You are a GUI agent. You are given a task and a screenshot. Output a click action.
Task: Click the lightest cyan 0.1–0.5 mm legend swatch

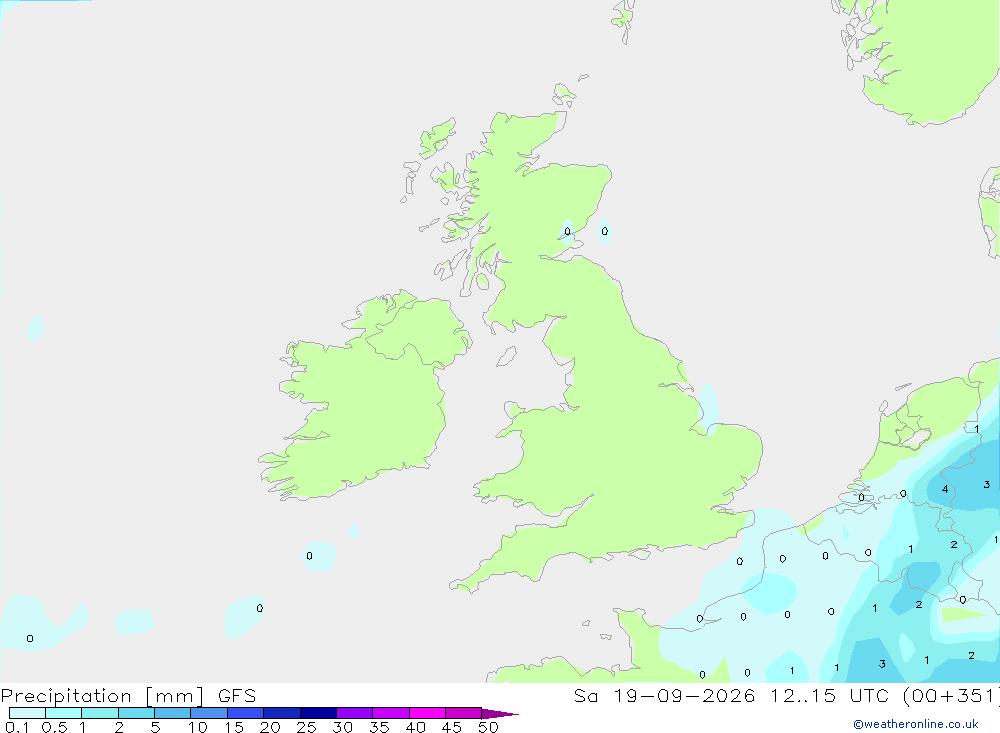(27, 713)
